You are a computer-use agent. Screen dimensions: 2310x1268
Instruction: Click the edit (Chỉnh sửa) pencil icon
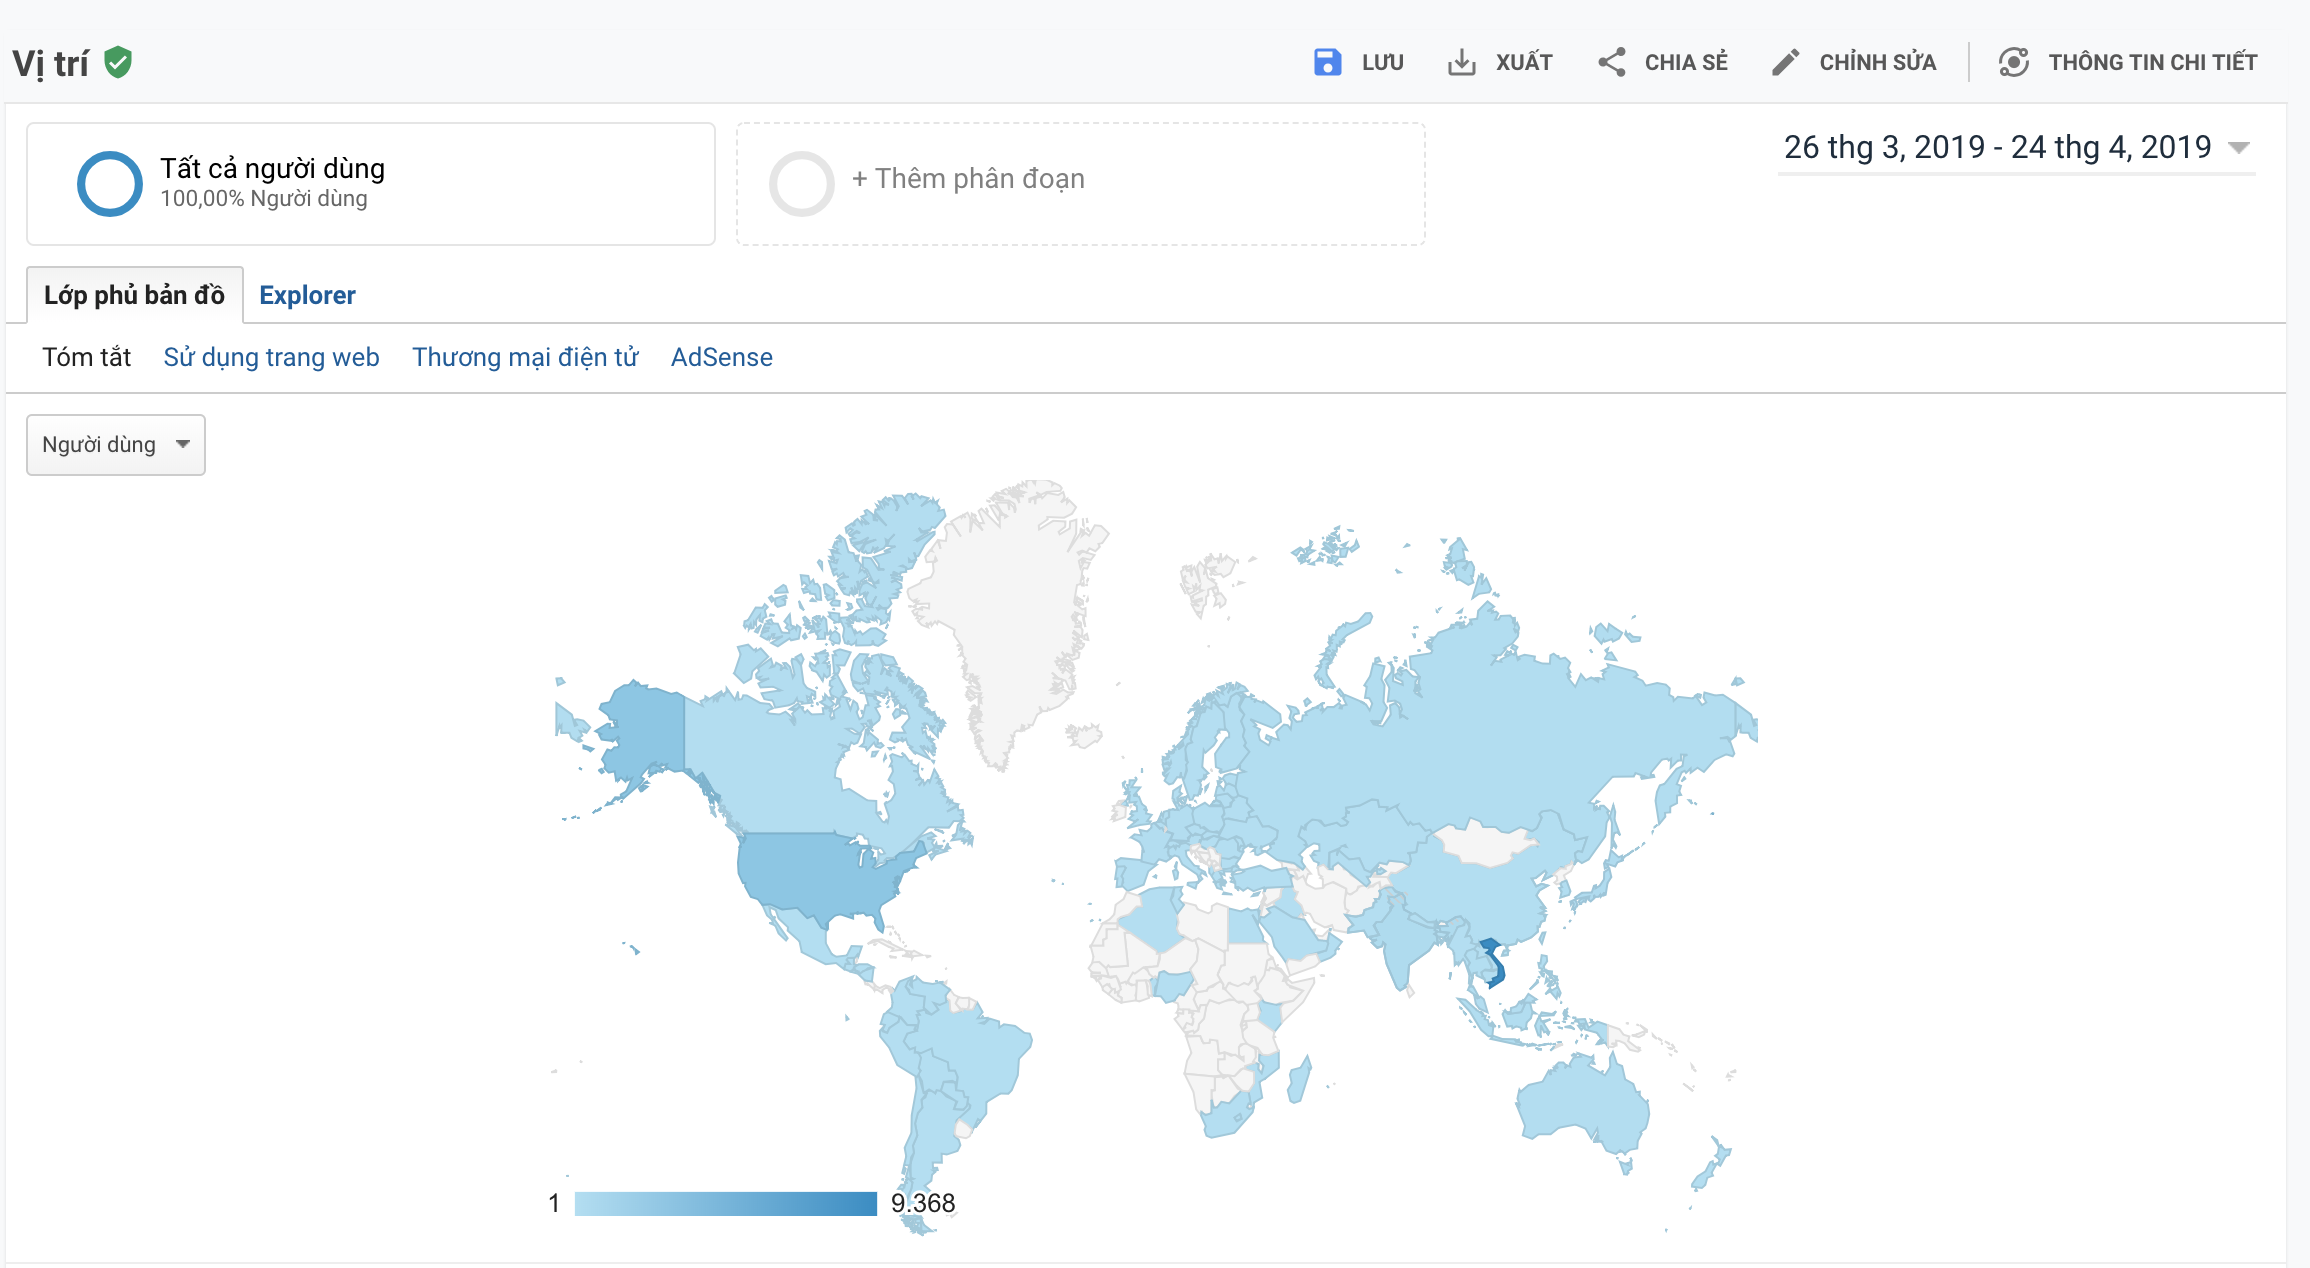pos(1785,62)
